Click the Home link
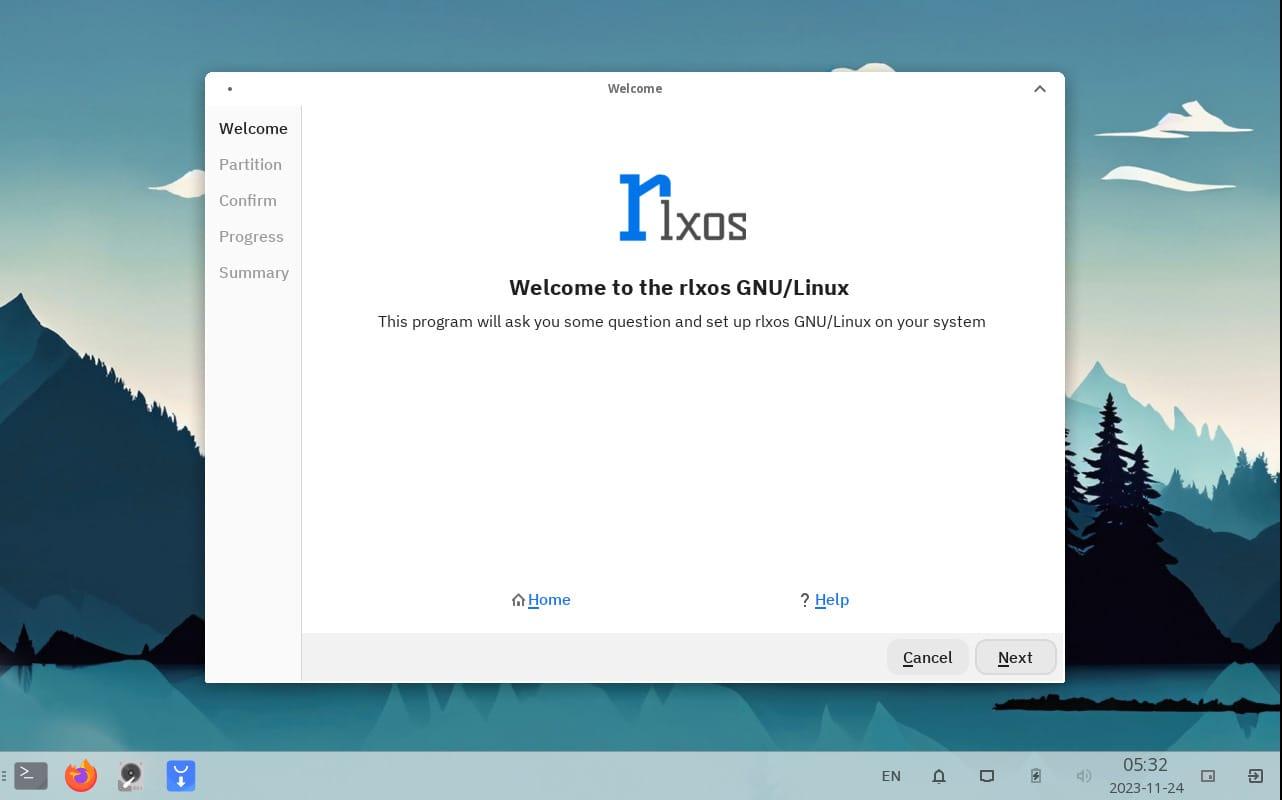Screen dimensions: 1282x800 tap(549, 599)
